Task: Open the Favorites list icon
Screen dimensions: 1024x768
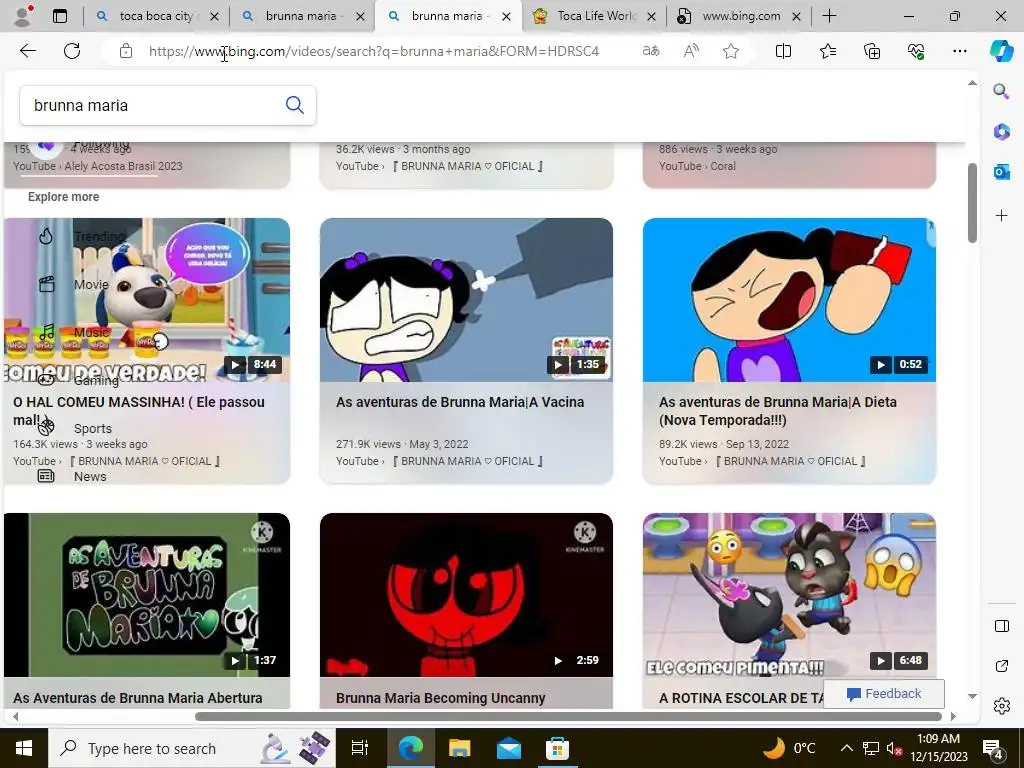Action: point(827,51)
